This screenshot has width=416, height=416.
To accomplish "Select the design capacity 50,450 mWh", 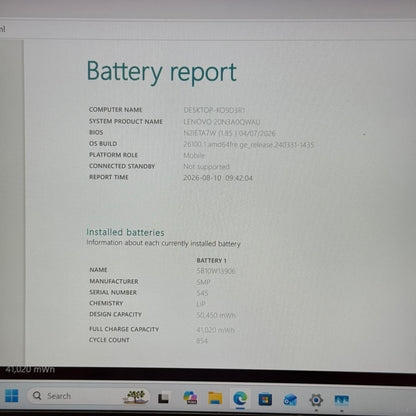I will pos(216,315).
